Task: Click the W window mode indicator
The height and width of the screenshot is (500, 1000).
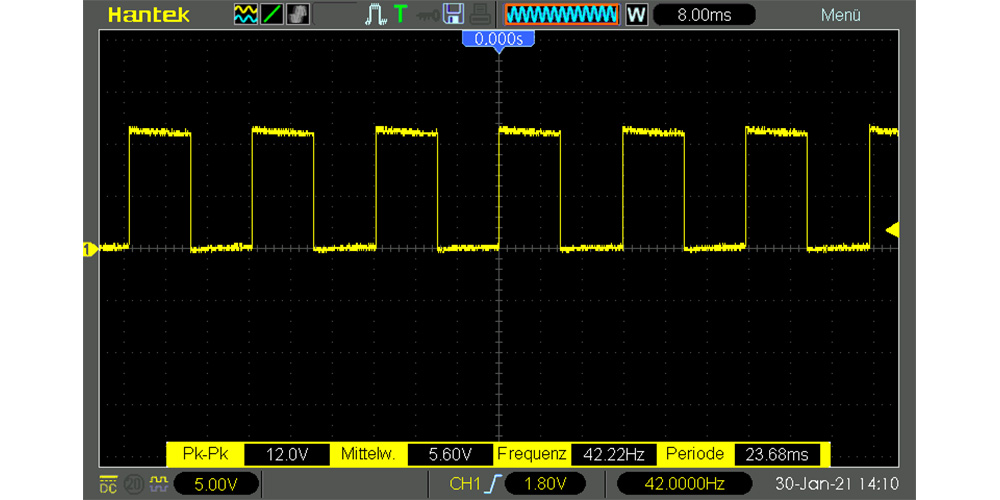Action: [636, 15]
